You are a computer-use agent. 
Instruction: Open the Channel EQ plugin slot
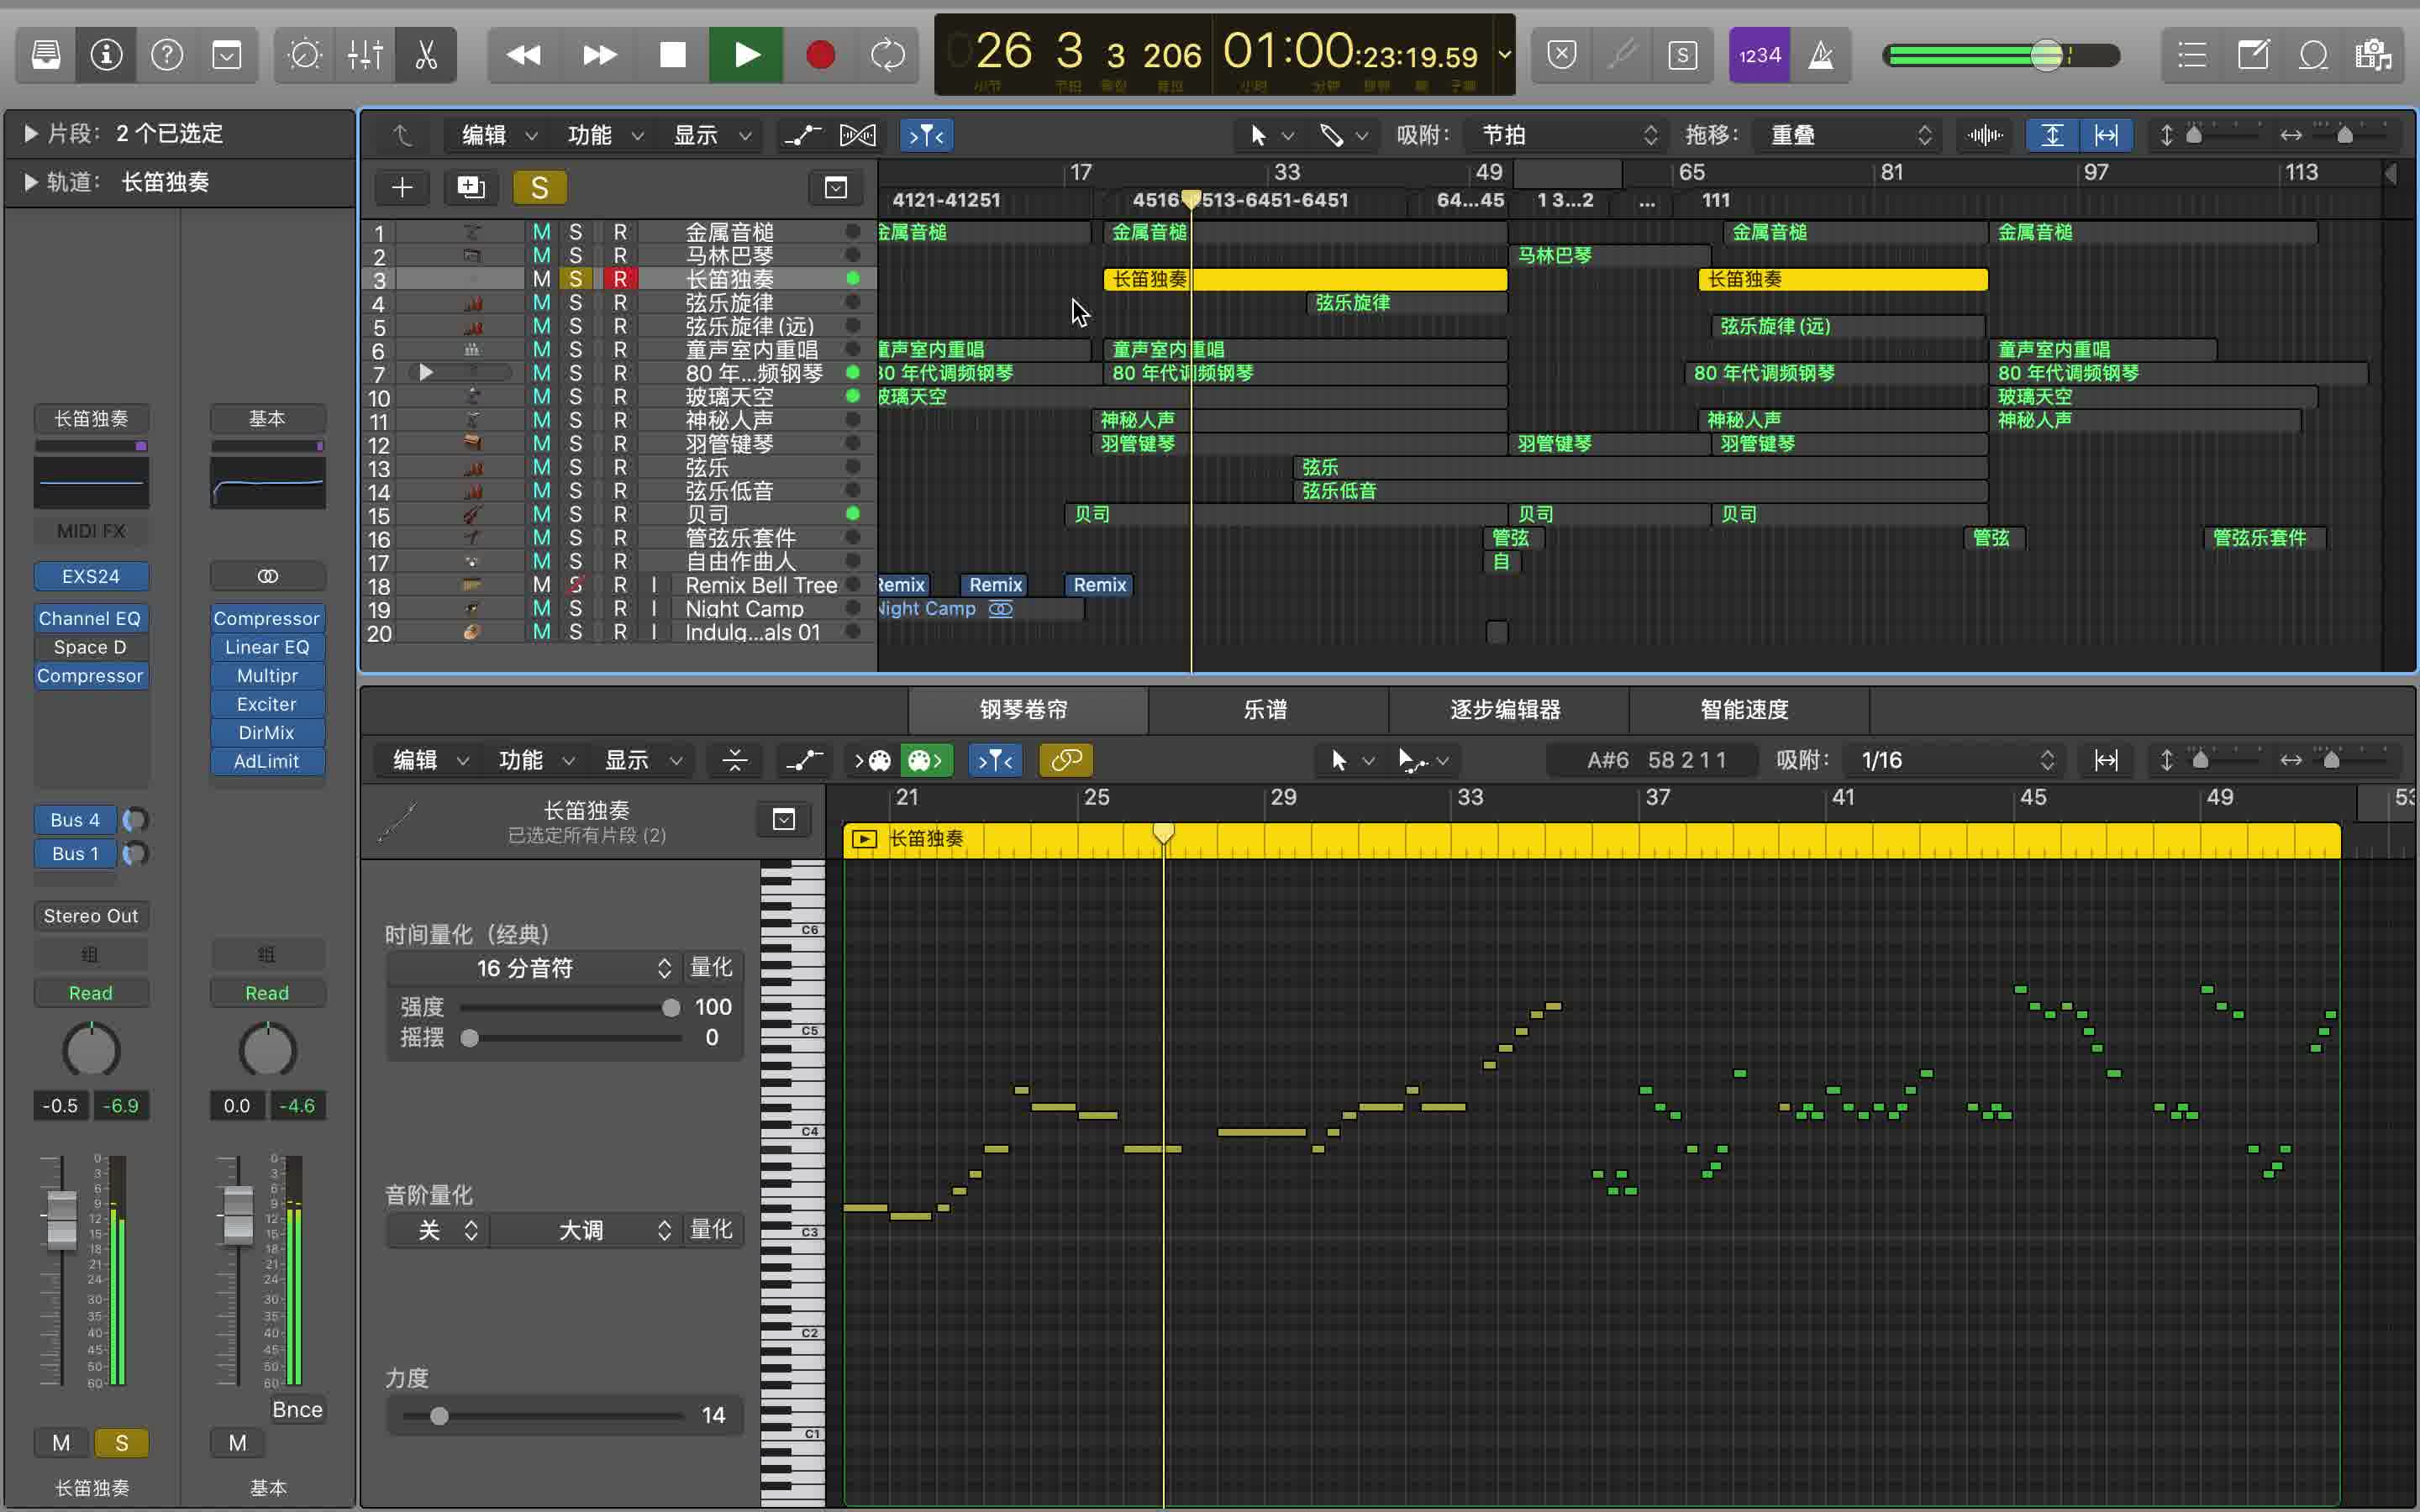coord(90,618)
